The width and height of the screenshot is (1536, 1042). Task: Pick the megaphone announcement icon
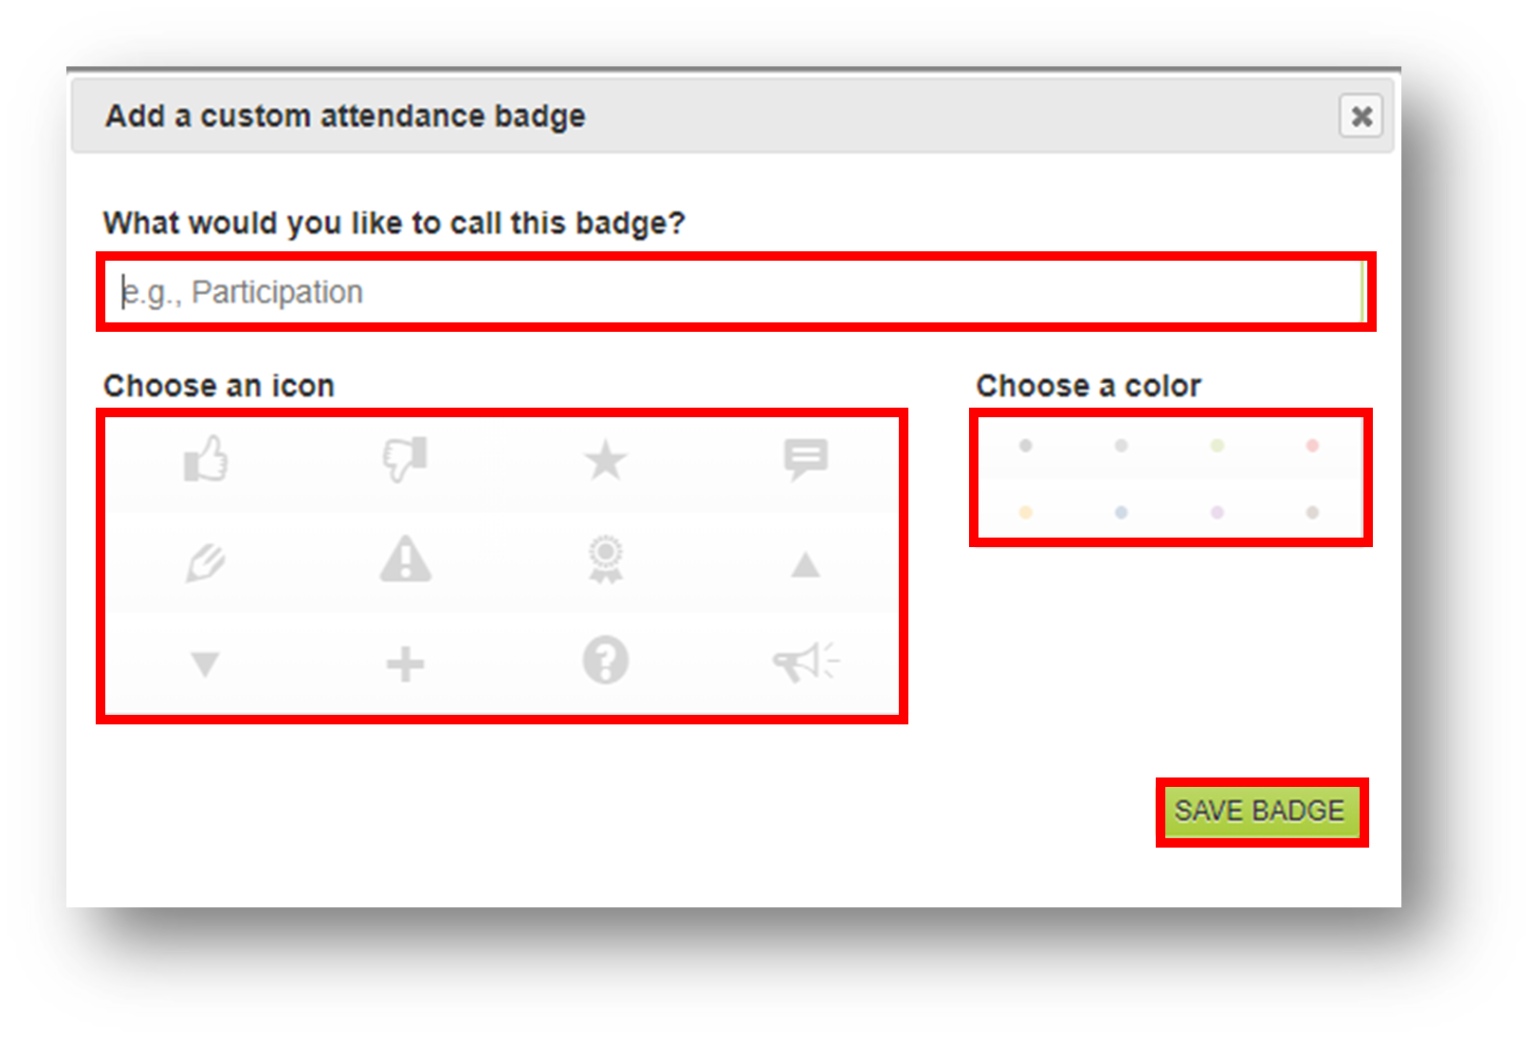click(x=806, y=661)
